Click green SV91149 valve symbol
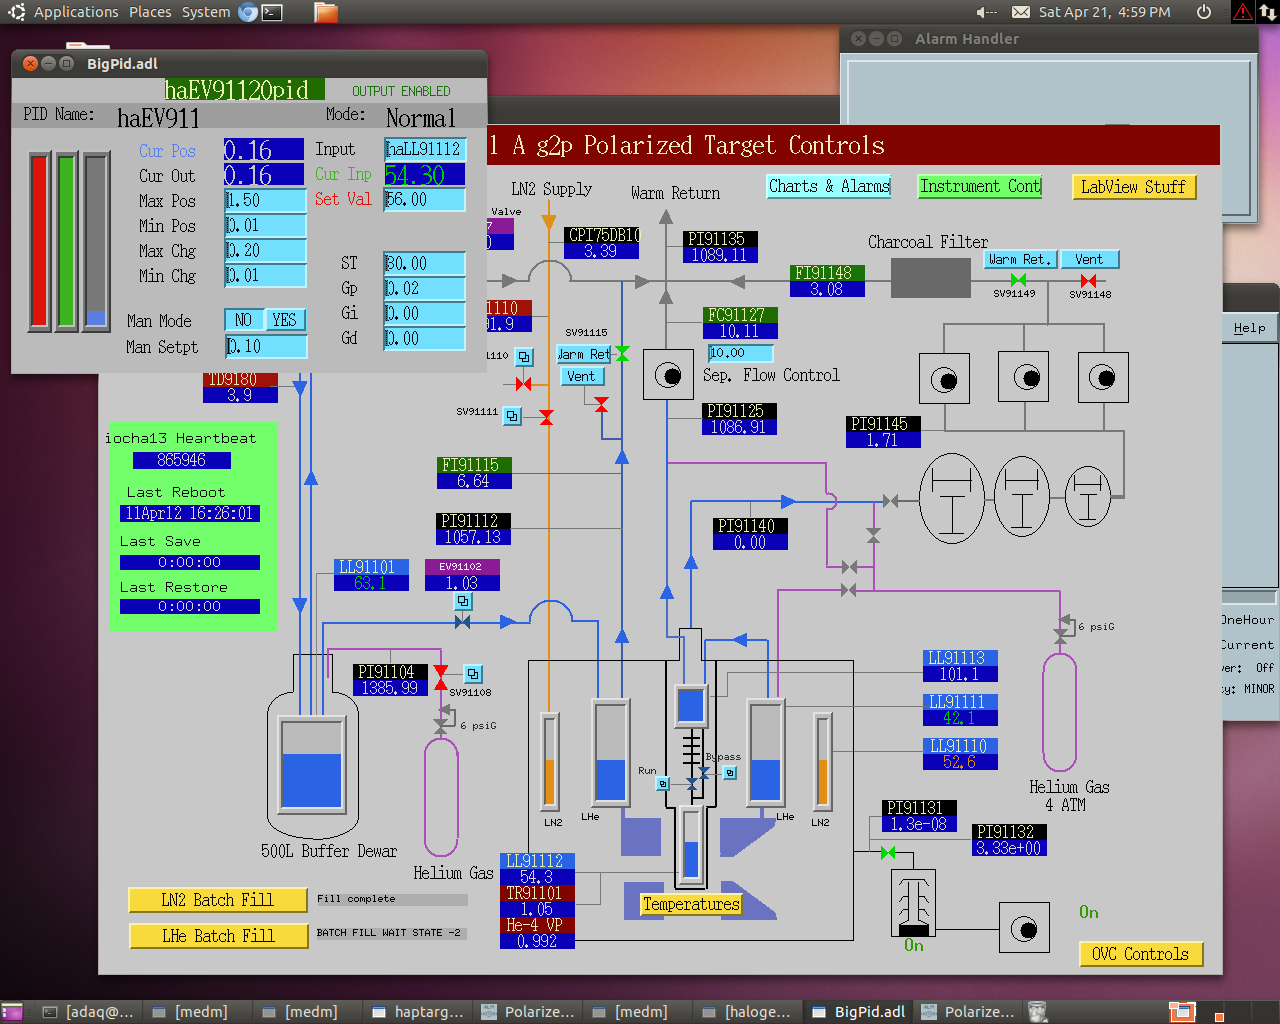Screen dimensions: 1280x1024 1018,280
